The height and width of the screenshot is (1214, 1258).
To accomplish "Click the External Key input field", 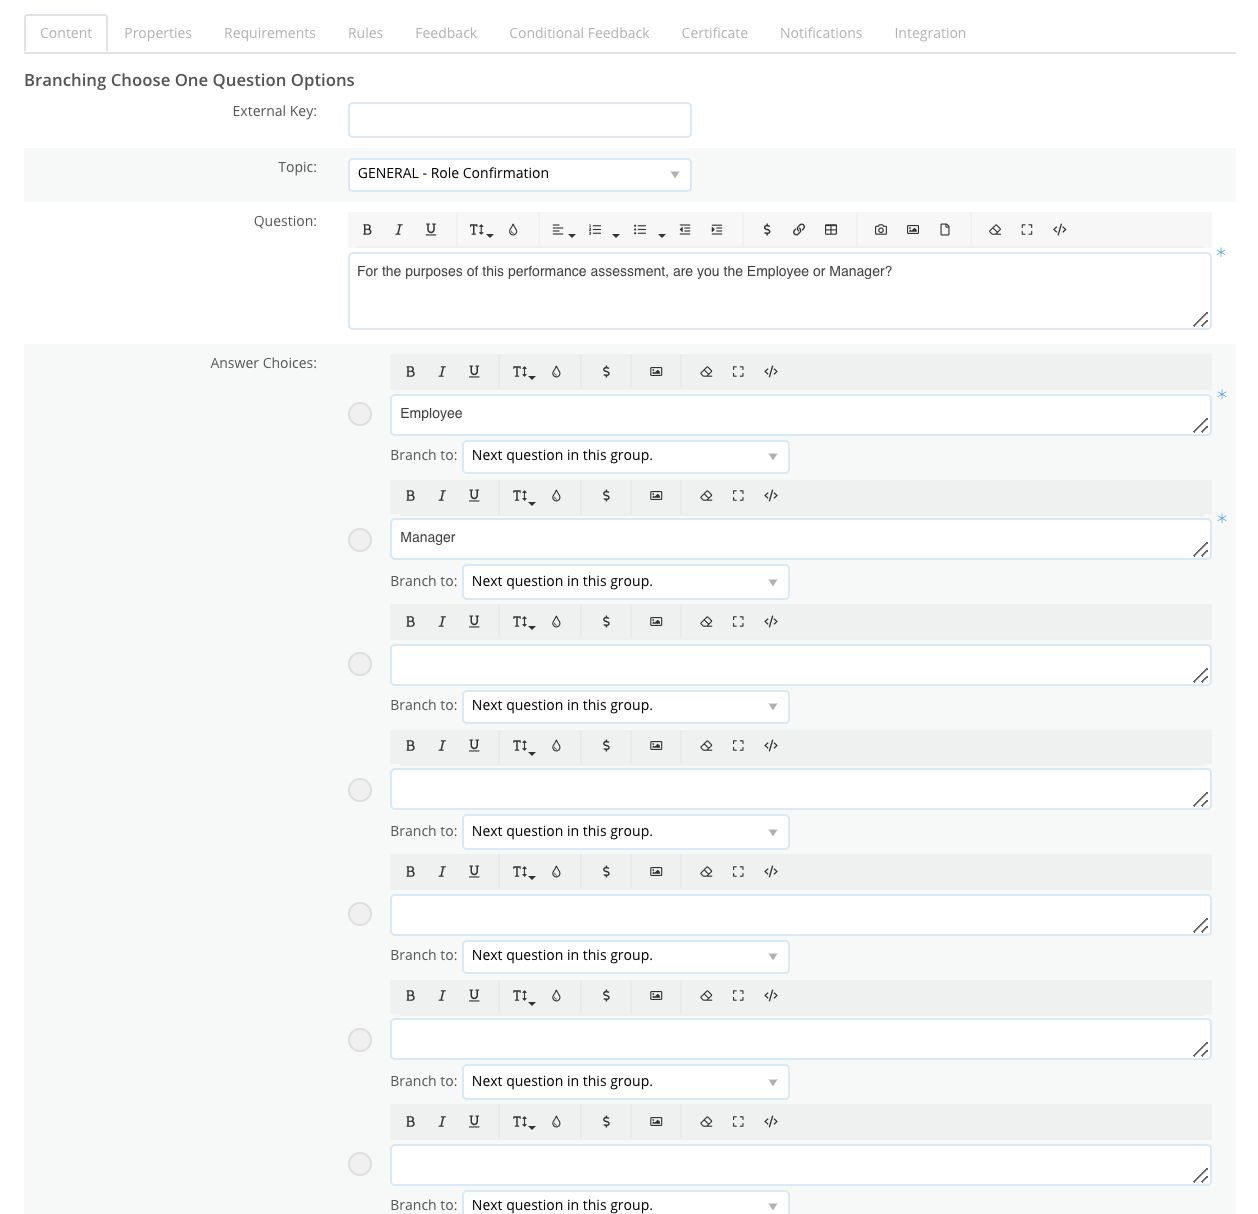I will [x=519, y=119].
